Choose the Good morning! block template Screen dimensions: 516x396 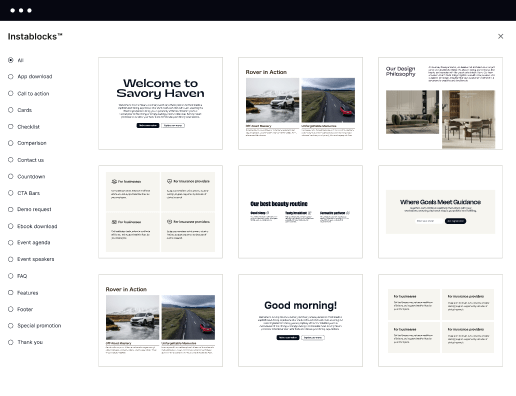(x=300, y=320)
